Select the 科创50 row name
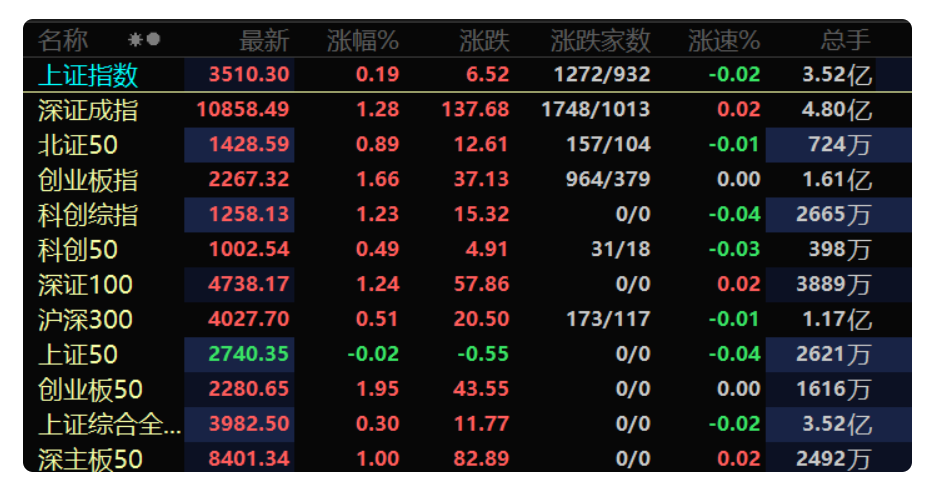The image size is (933, 484). (78, 249)
